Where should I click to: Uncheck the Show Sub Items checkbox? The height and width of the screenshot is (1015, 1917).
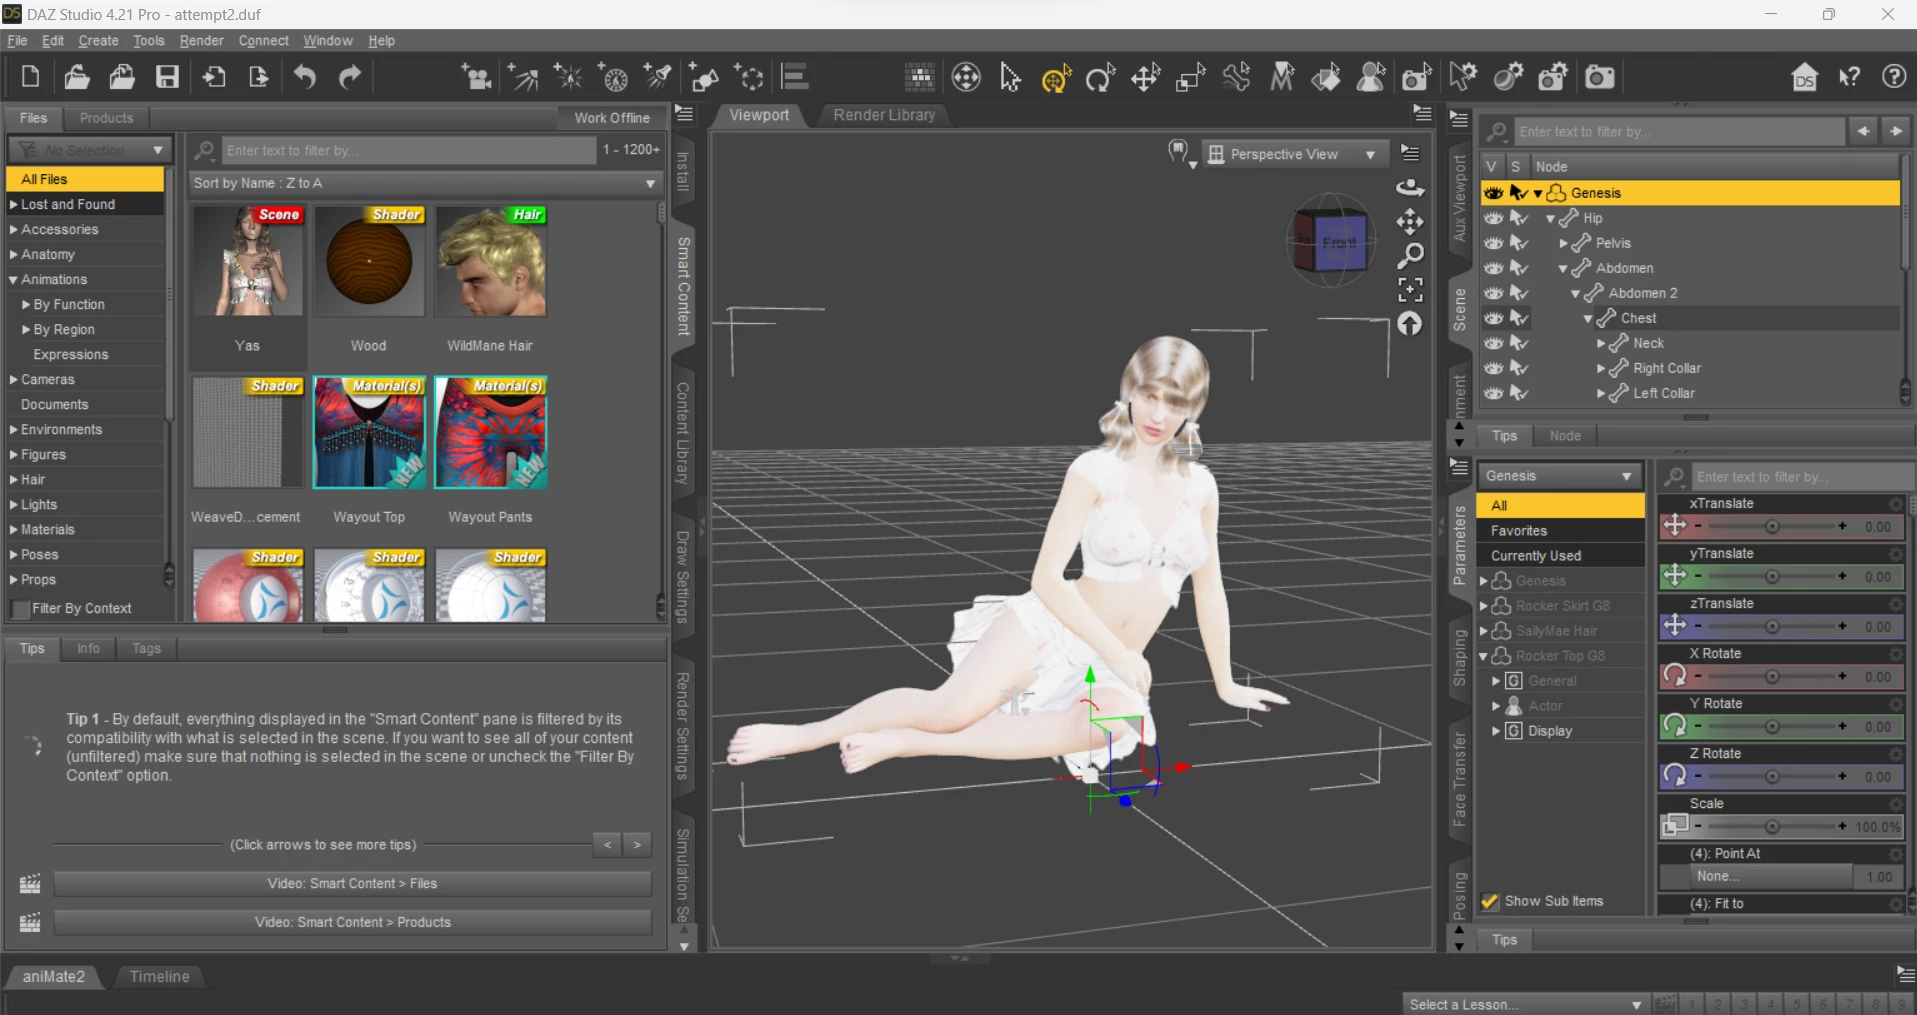pyautogui.click(x=1490, y=901)
